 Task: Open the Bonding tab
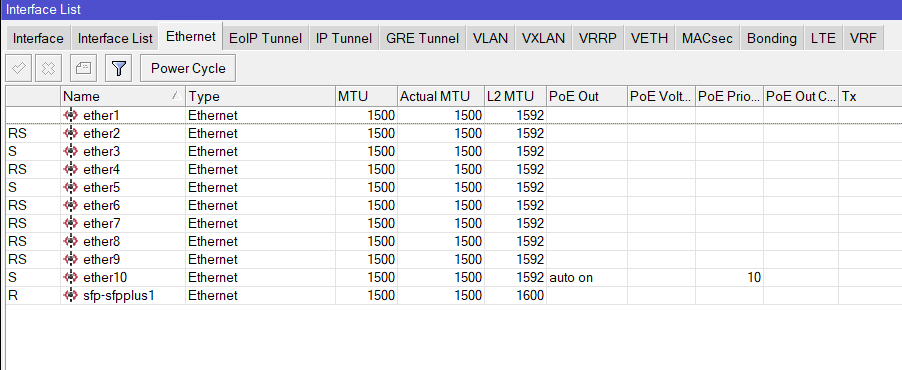771,38
